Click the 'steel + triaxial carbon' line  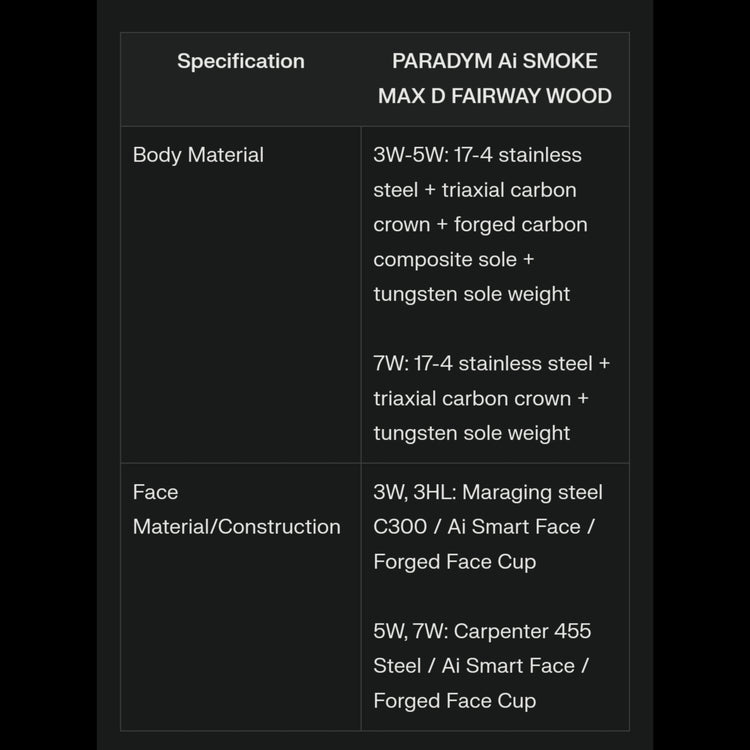(474, 190)
